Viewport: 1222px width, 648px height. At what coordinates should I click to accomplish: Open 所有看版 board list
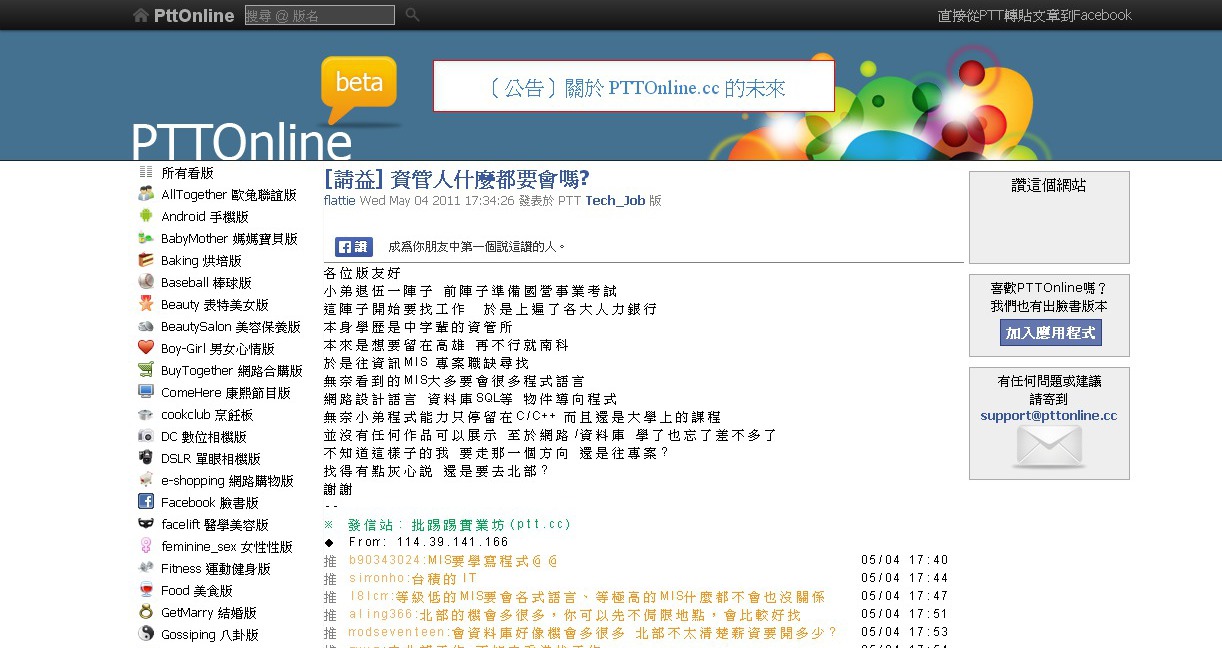tap(188, 173)
